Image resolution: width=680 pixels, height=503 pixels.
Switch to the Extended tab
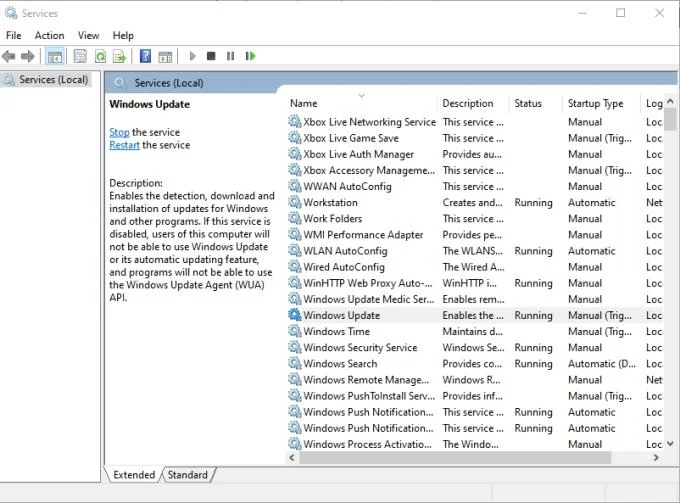(134, 475)
